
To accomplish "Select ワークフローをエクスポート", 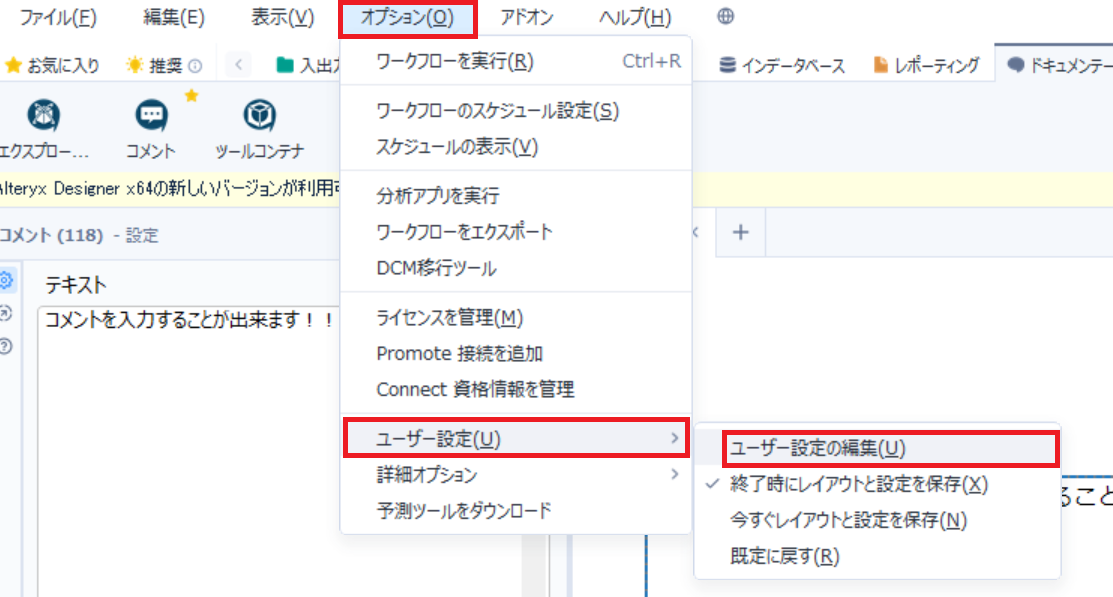I will pos(516,232).
